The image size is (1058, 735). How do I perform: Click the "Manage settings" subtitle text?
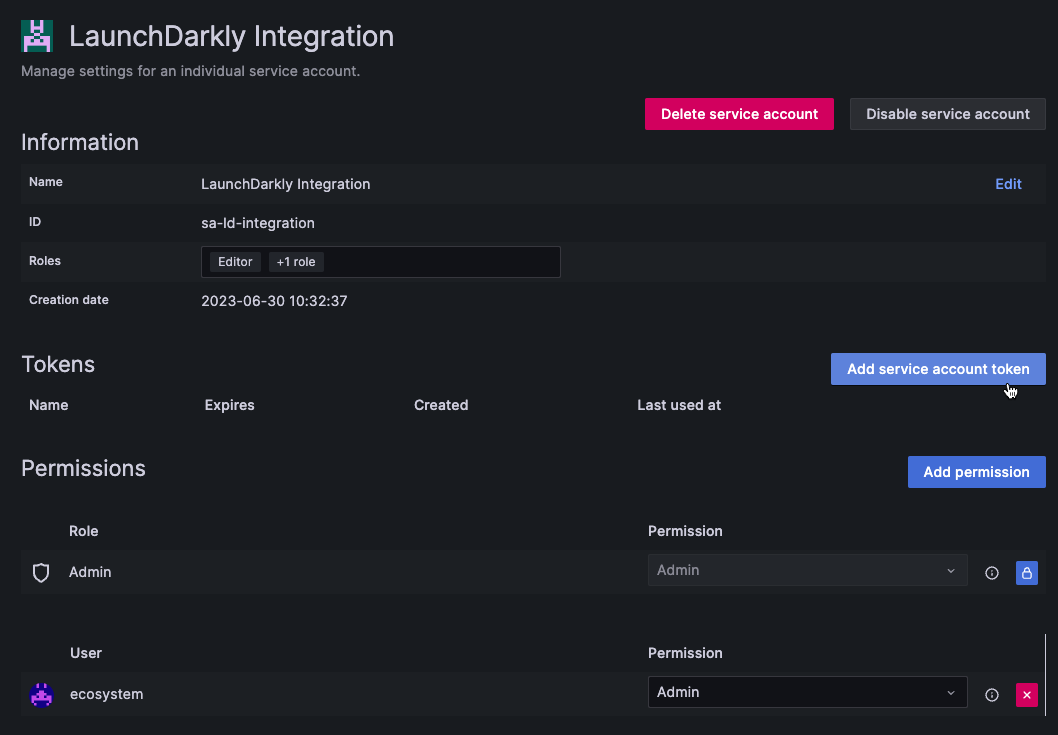(190, 71)
